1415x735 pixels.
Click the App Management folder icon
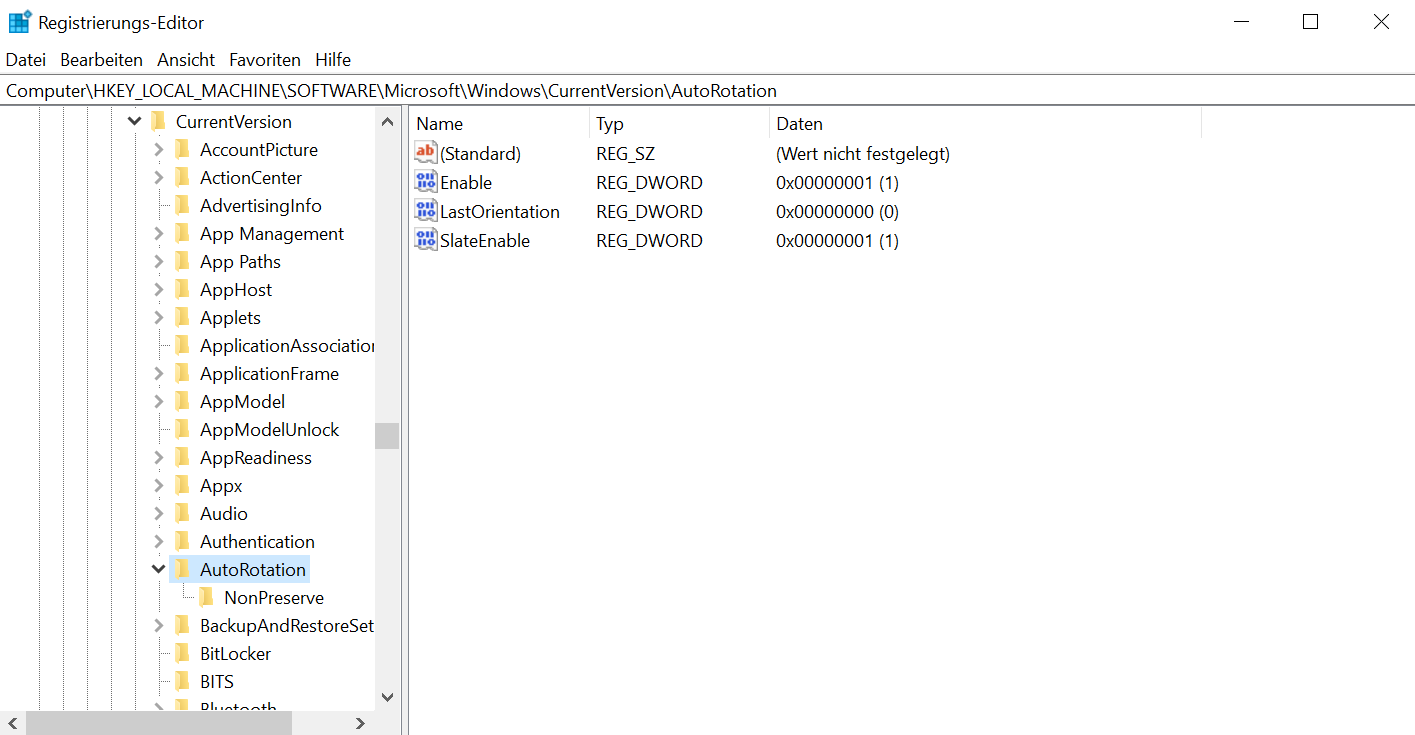[x=182, y=233]
